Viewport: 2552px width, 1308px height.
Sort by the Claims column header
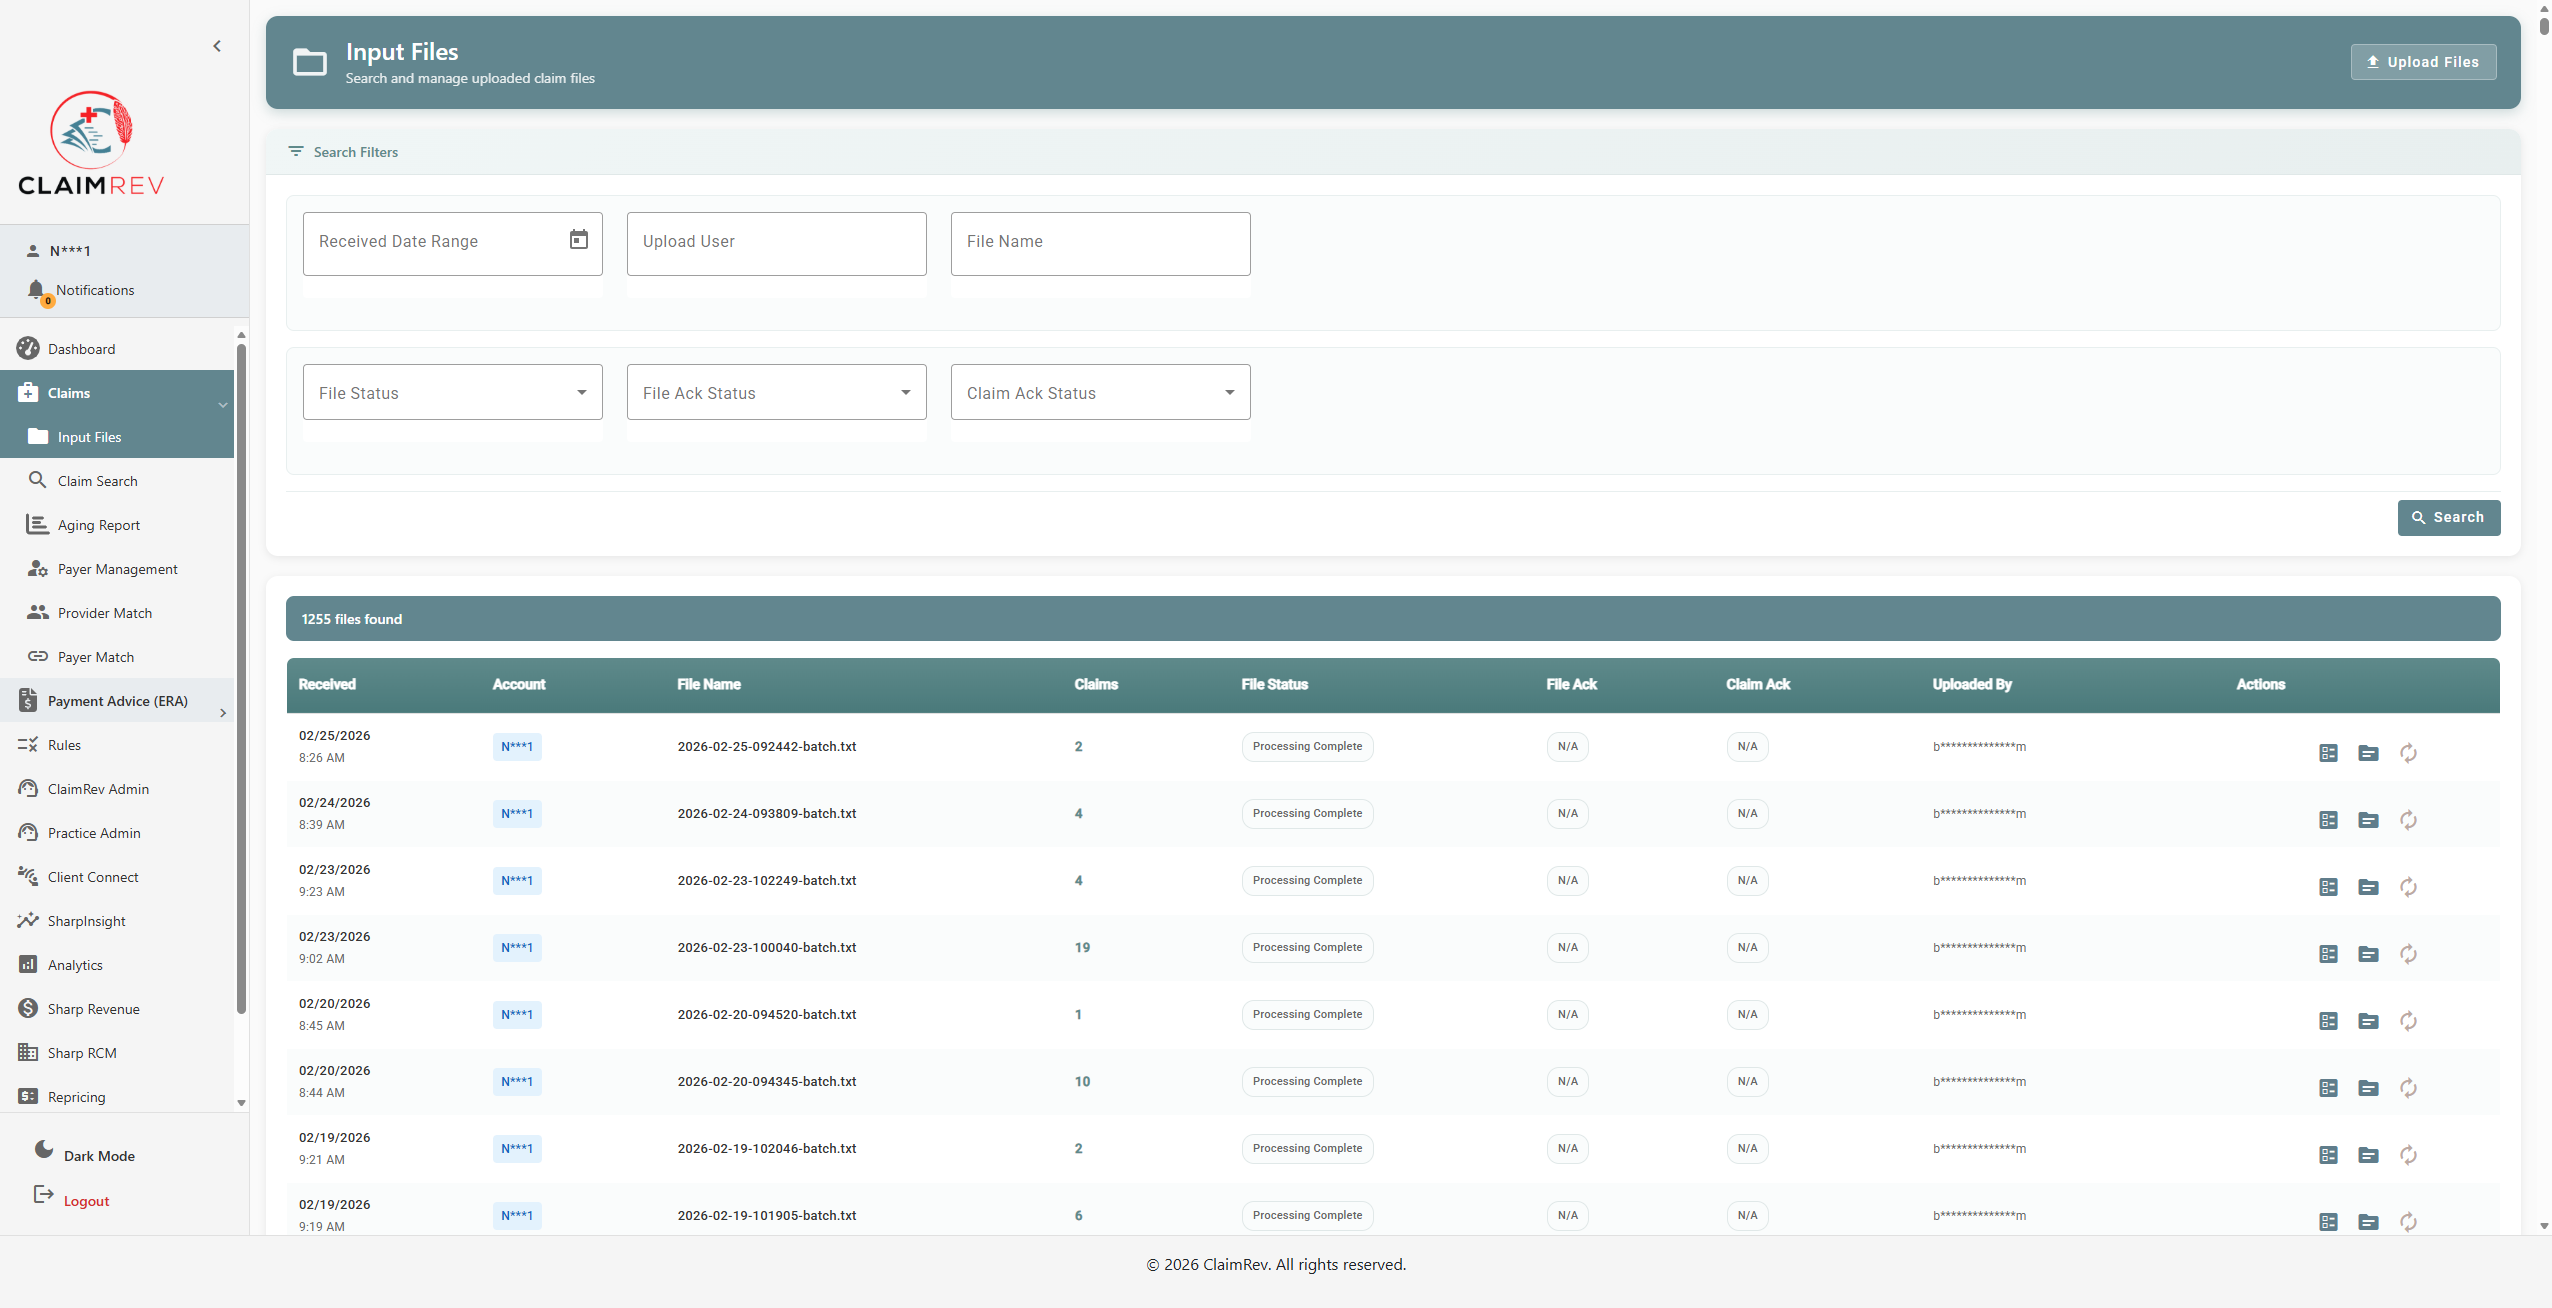(1096, 684)
